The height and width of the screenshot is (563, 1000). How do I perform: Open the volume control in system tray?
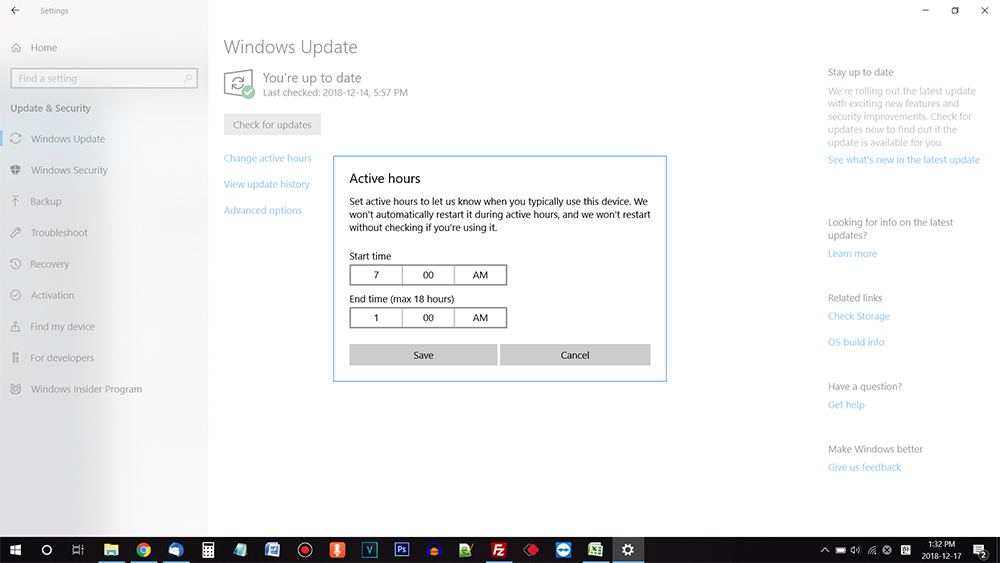[x=856, y=550]
